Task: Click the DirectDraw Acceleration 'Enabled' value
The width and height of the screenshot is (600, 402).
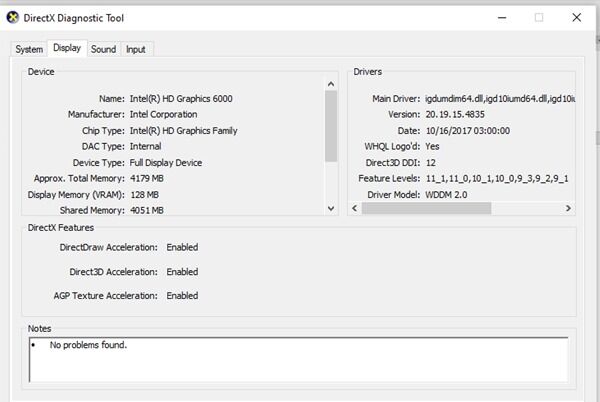Action: pos(182,247)
